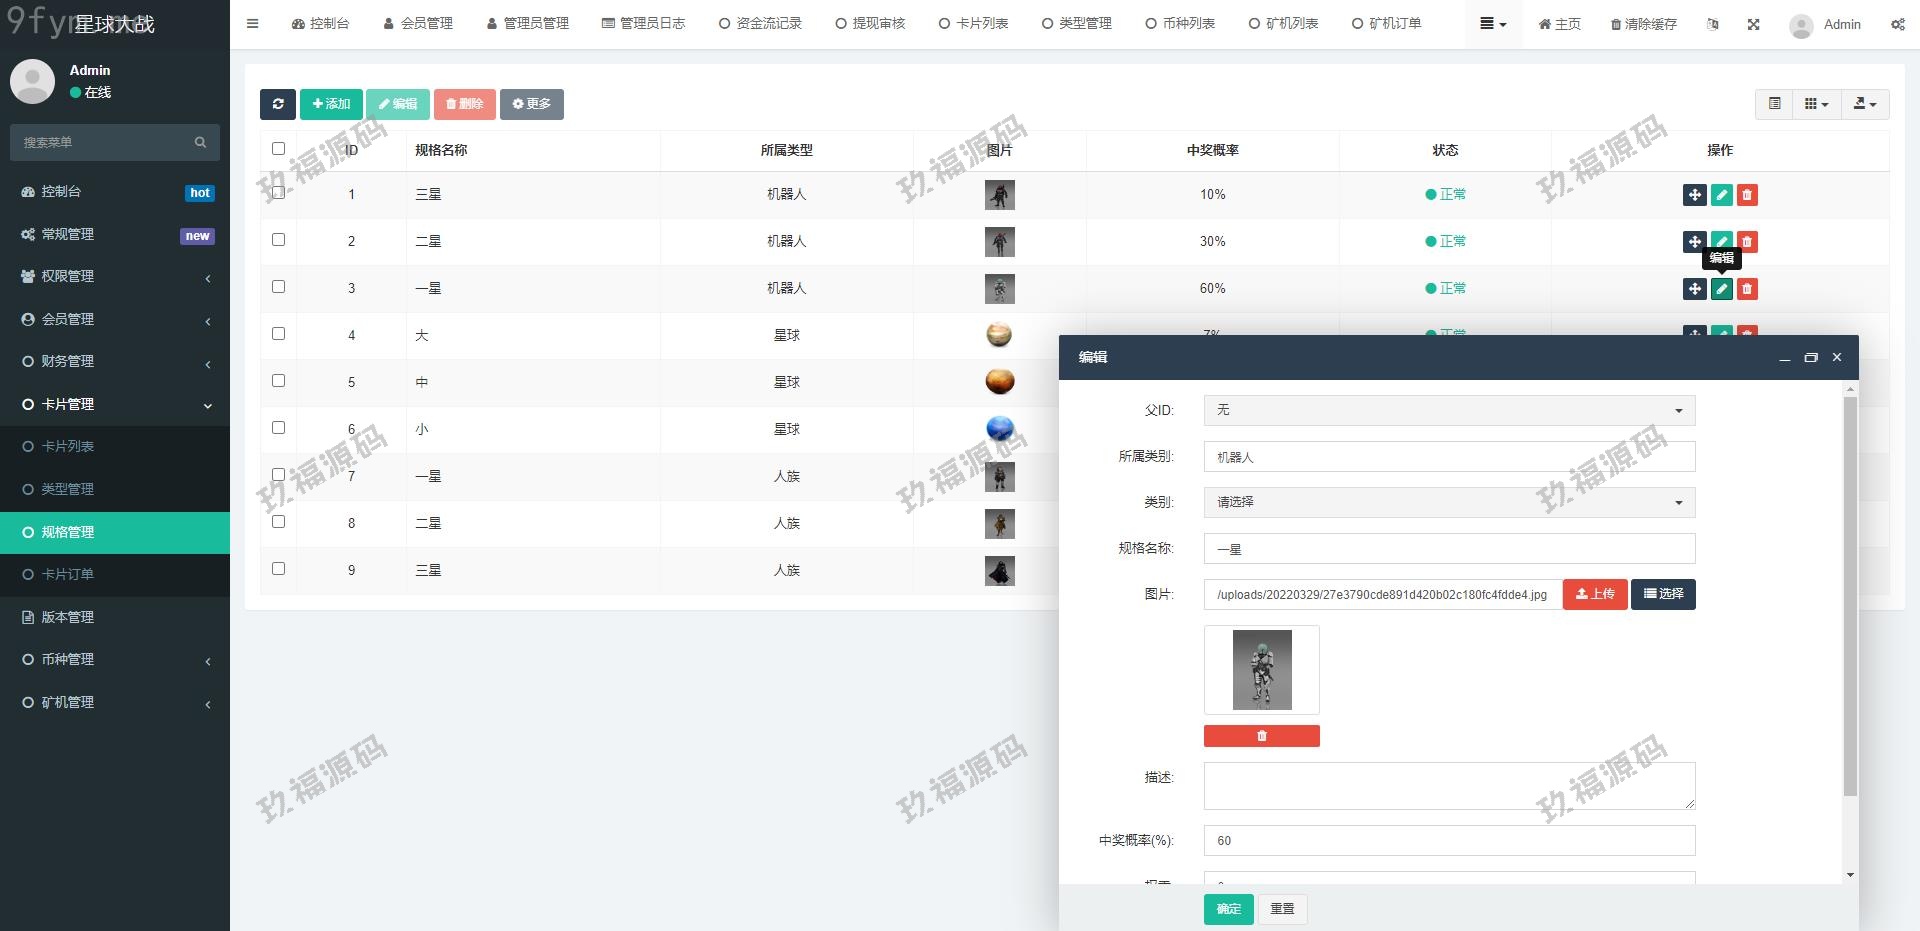The width and height of the screenshot is (1920, 931).
Task: Collapse the sidebar with the hamburger icon
Action: pyautogui.click(x=253, y=24)
